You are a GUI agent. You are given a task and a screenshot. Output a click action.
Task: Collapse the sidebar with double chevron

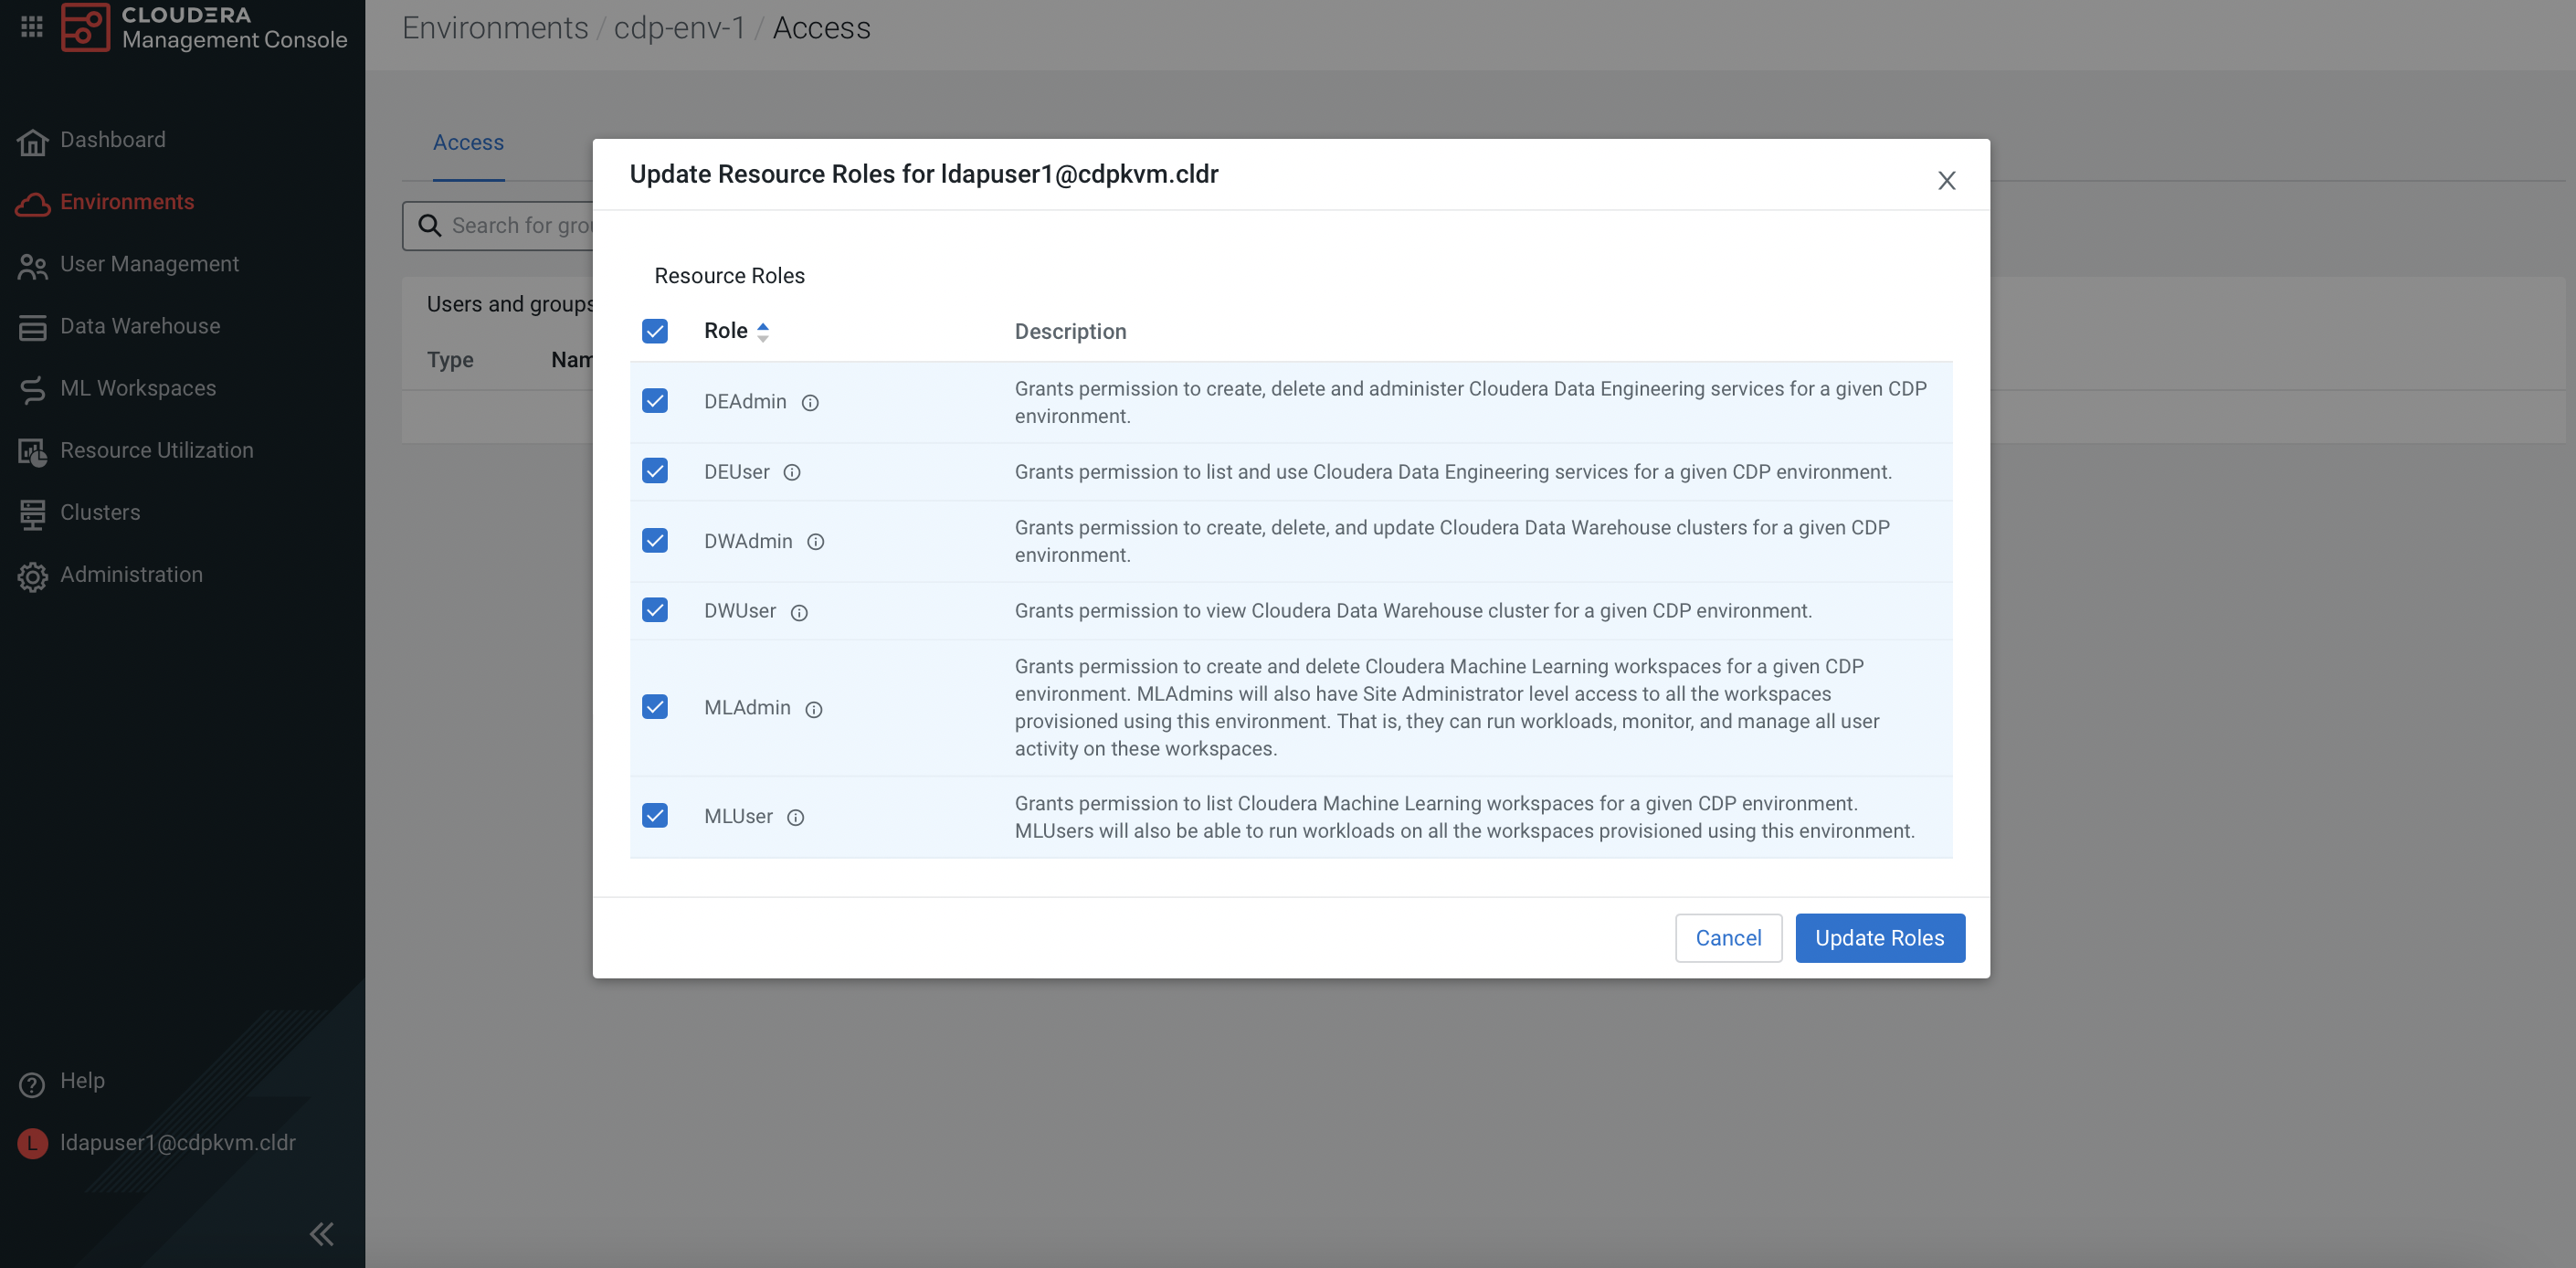tap(321, 1233)
